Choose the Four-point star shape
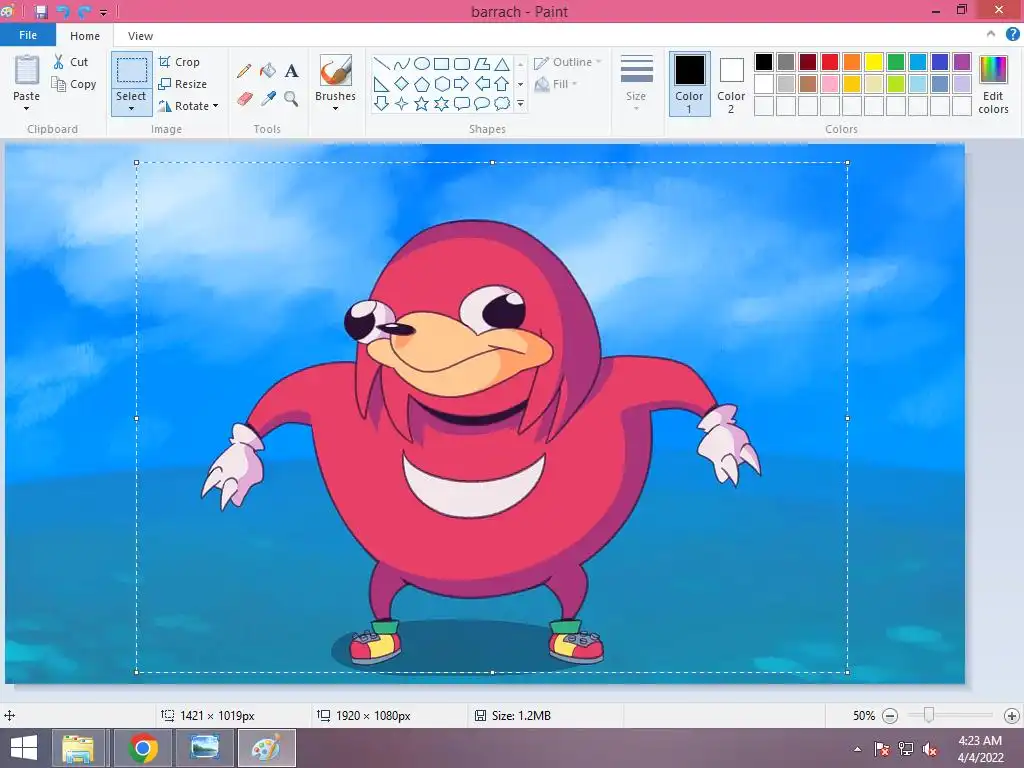This screenshot has width=1024, height=768. click(x=402, y=103)
